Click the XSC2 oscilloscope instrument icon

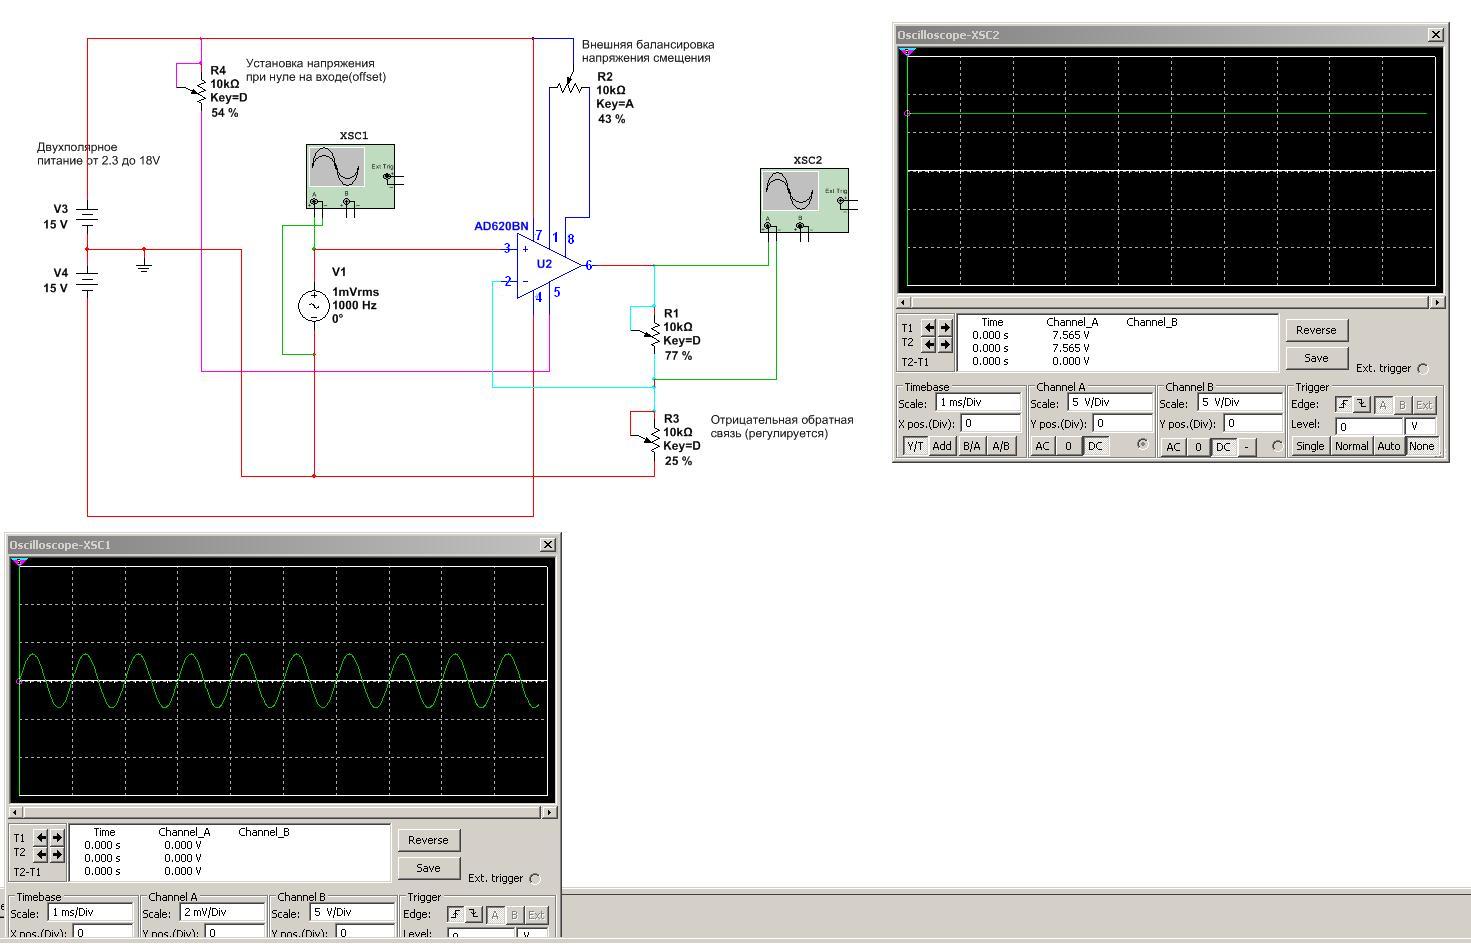(x=804, y=200)
